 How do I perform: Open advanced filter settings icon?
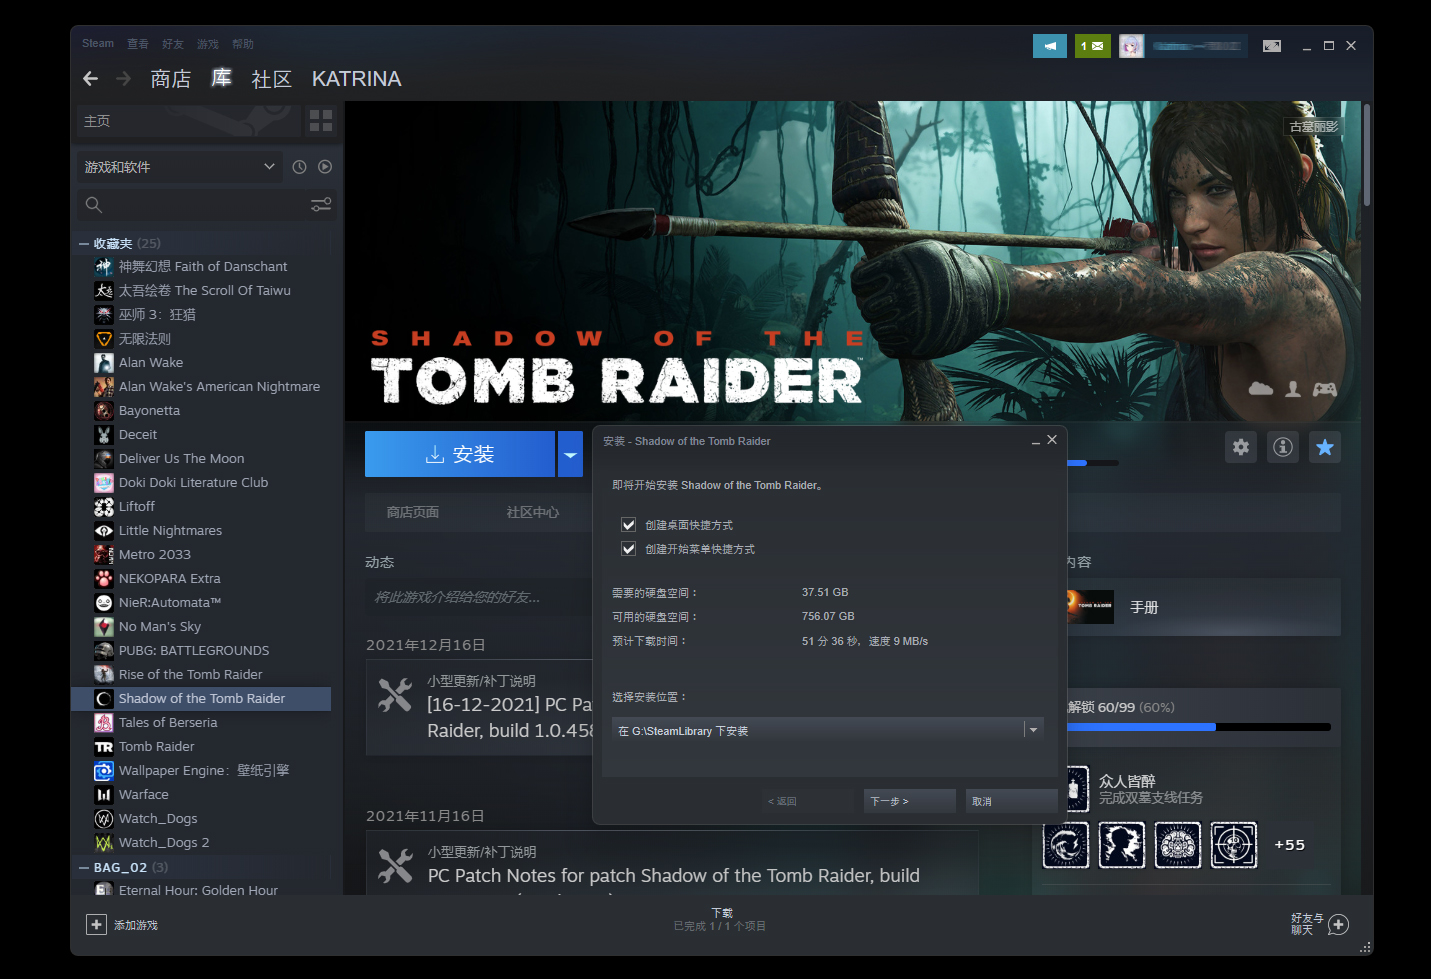coord(321,205)
